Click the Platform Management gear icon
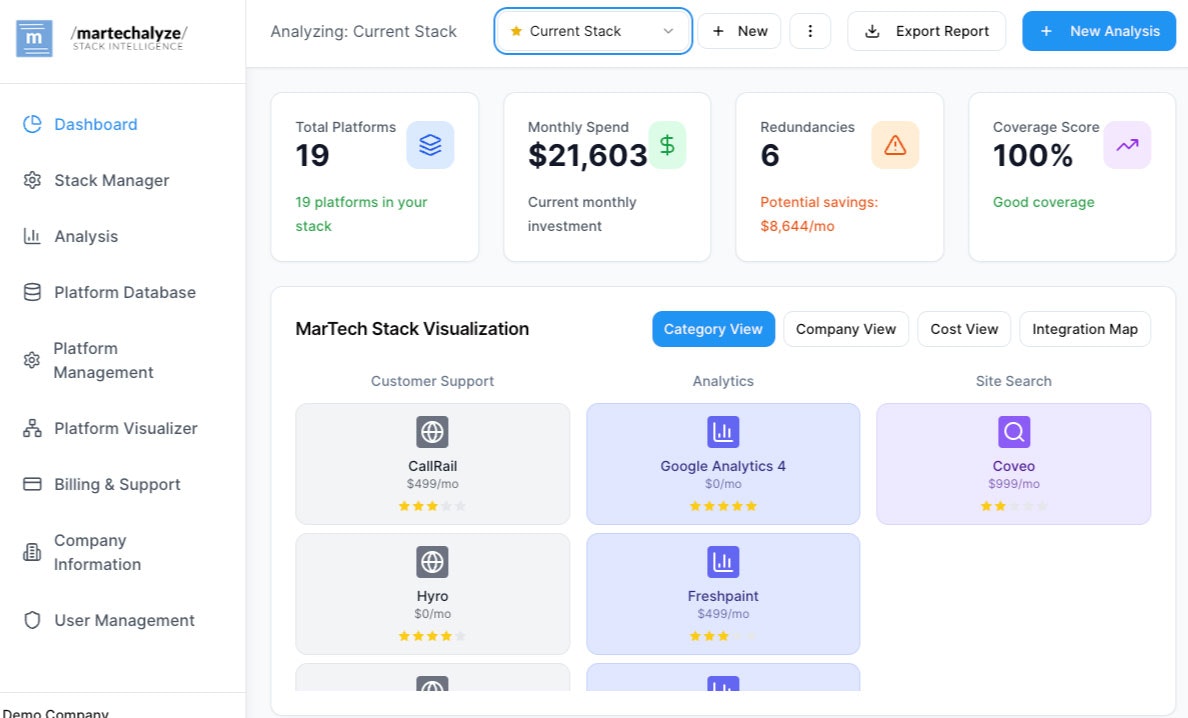Viewport: 1188px width, 718px height. pyautogui.click(x=32, y=361)
